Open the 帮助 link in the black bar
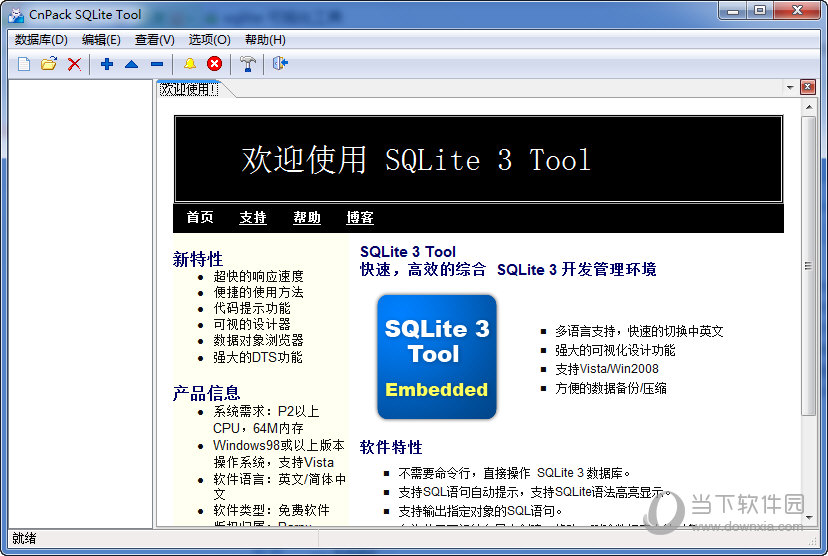This screenshot has width=828, height=556. pos(307,217)
